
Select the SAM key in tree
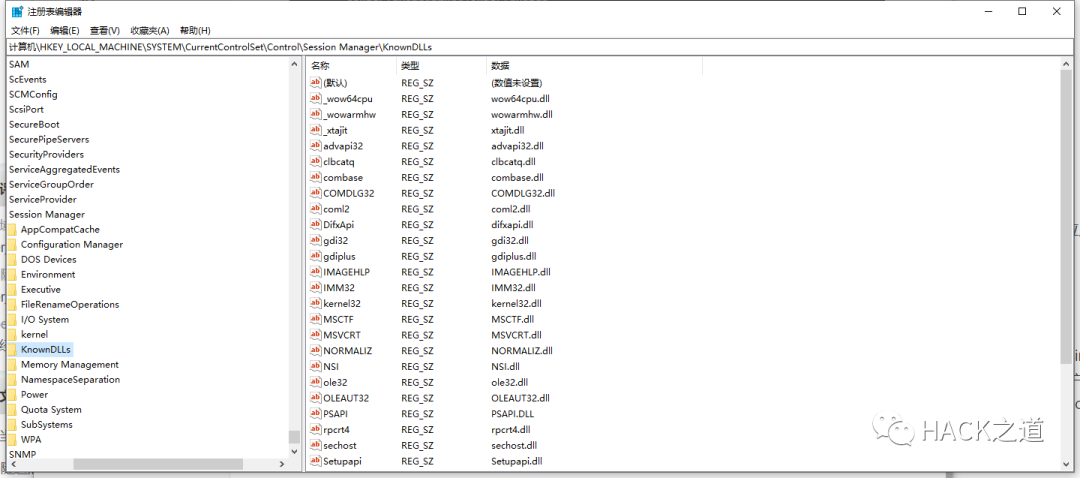pos(19,64)
